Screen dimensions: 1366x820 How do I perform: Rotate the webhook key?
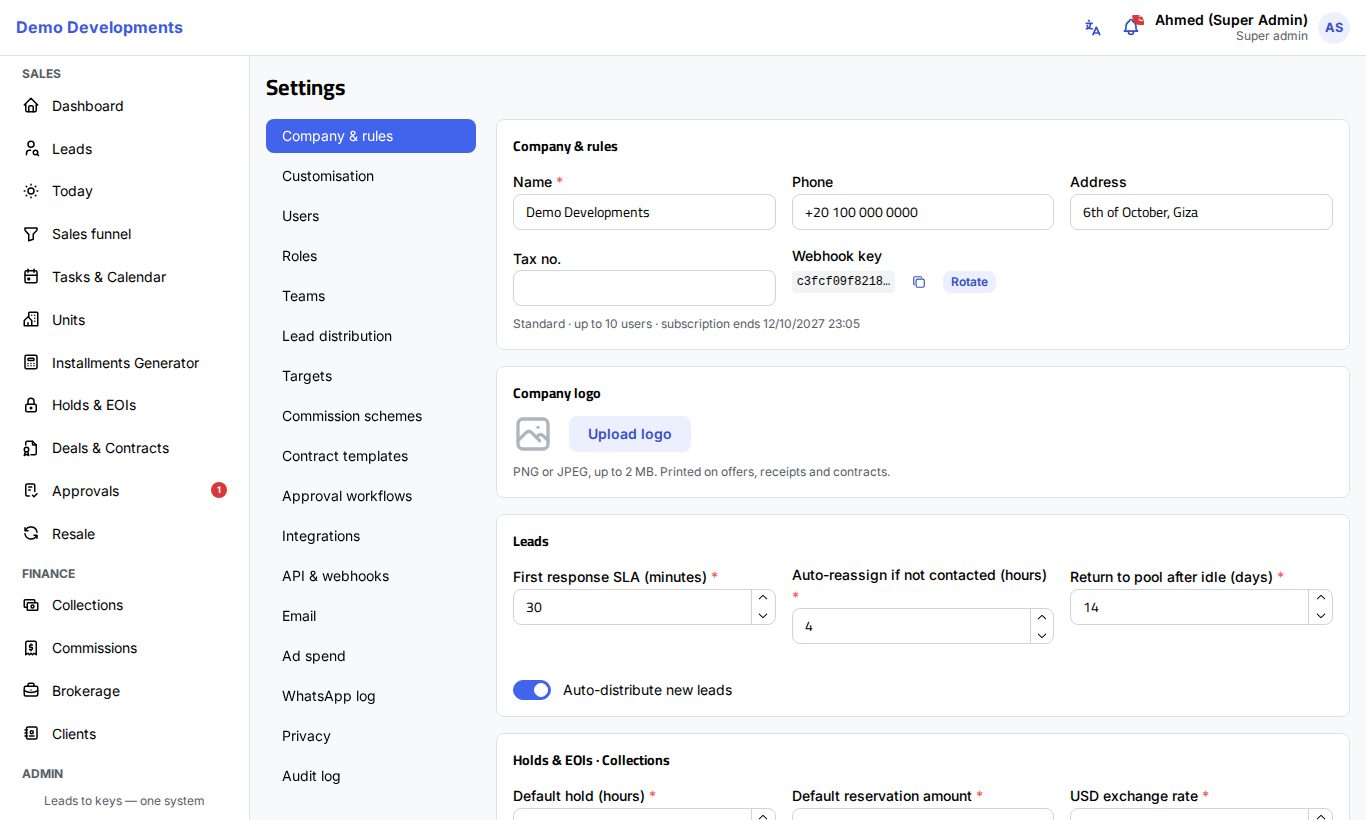(x=969, y=282)
